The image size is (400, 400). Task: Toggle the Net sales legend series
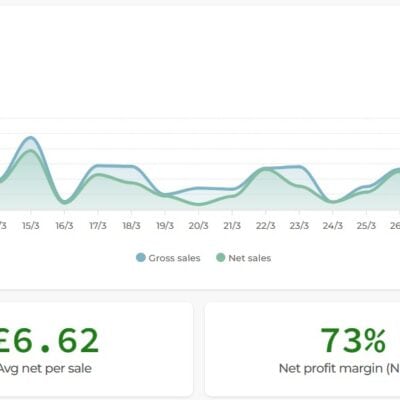coord(244,258)
